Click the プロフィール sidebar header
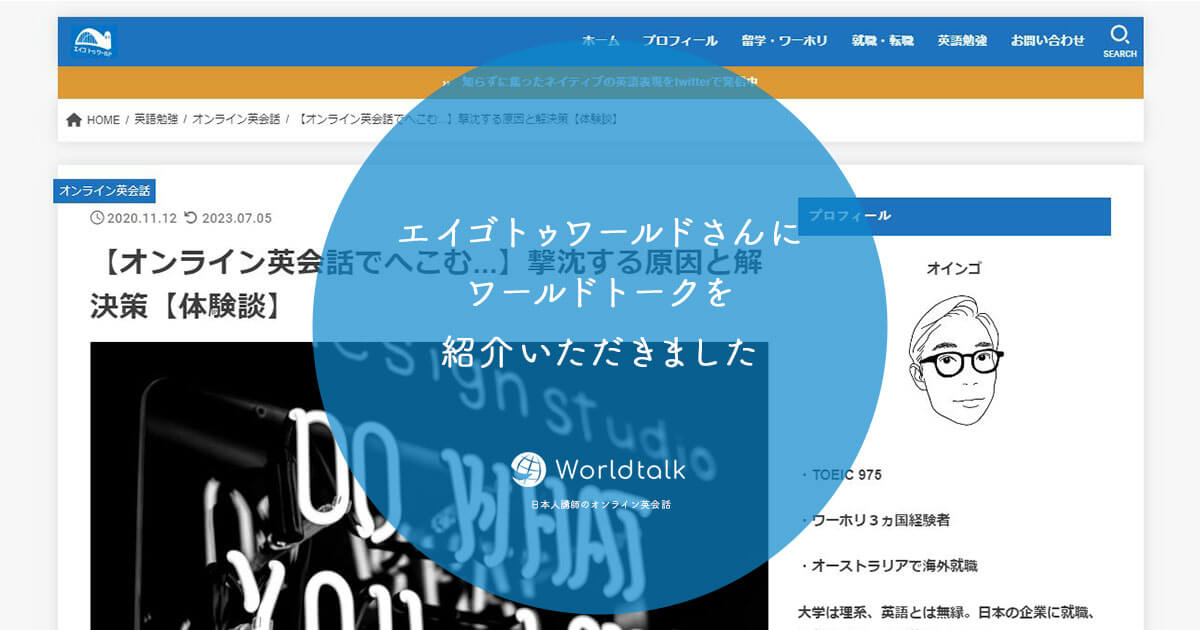This screenshot has width=1200, height=630. 954,216
